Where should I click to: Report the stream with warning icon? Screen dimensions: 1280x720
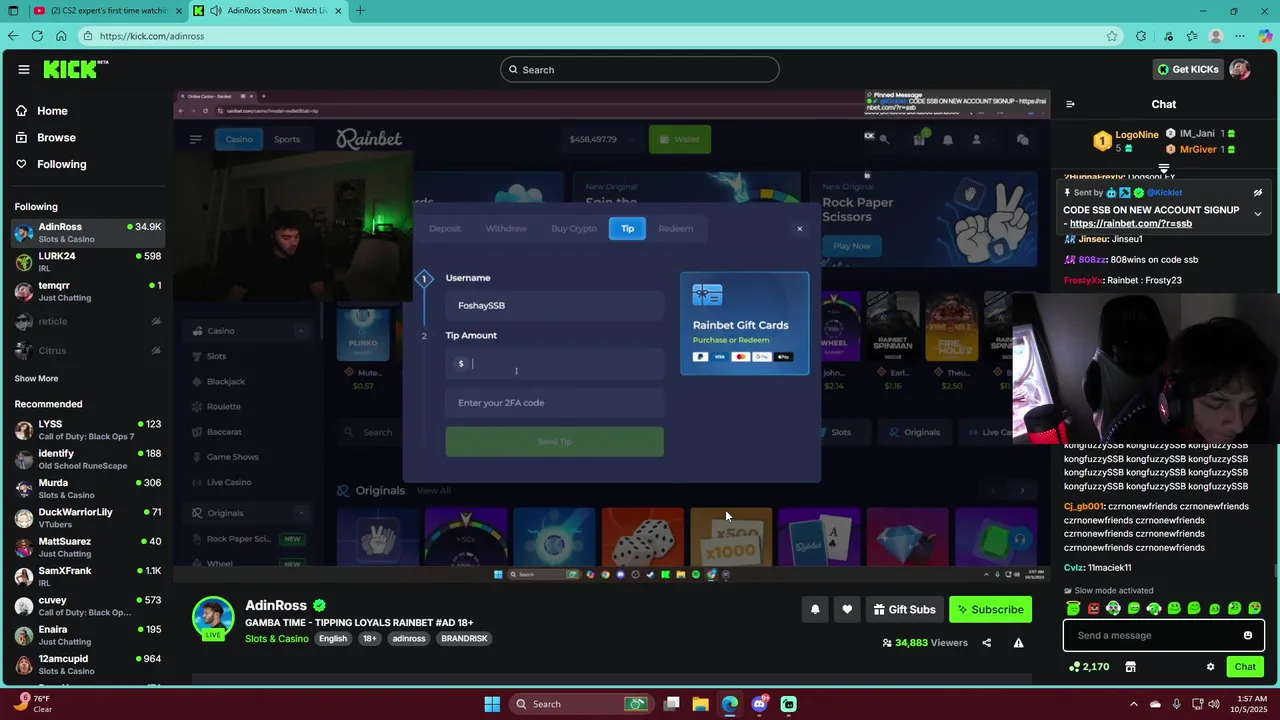coord(1018,643)
